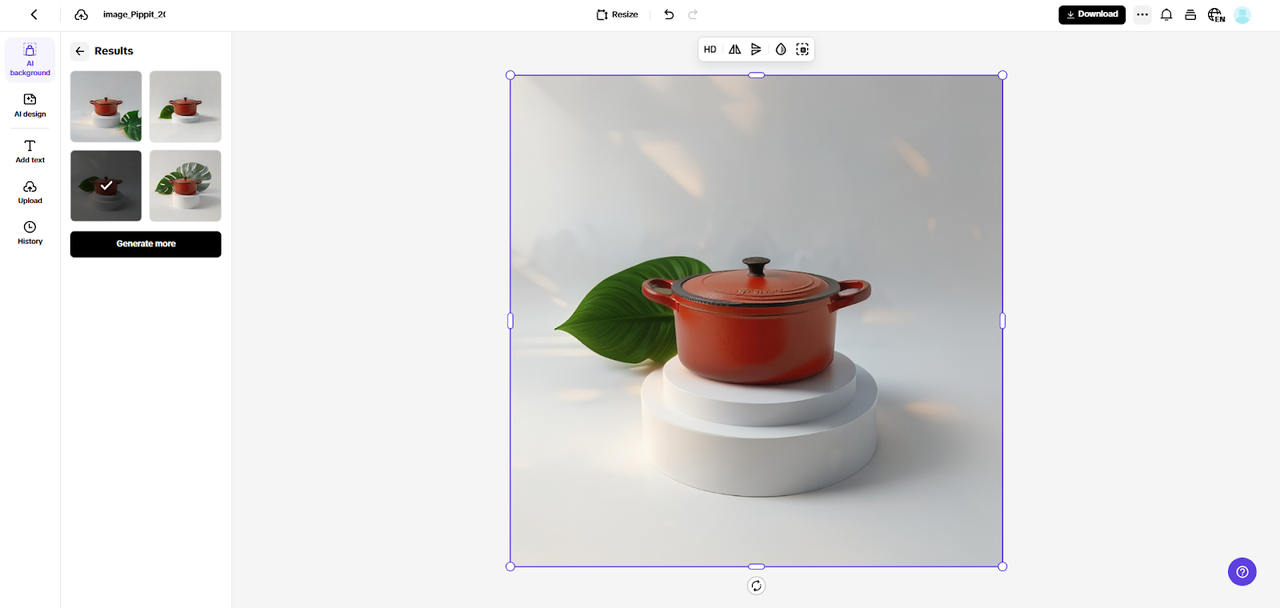Click the remove background icon

(x=802, y=49)
